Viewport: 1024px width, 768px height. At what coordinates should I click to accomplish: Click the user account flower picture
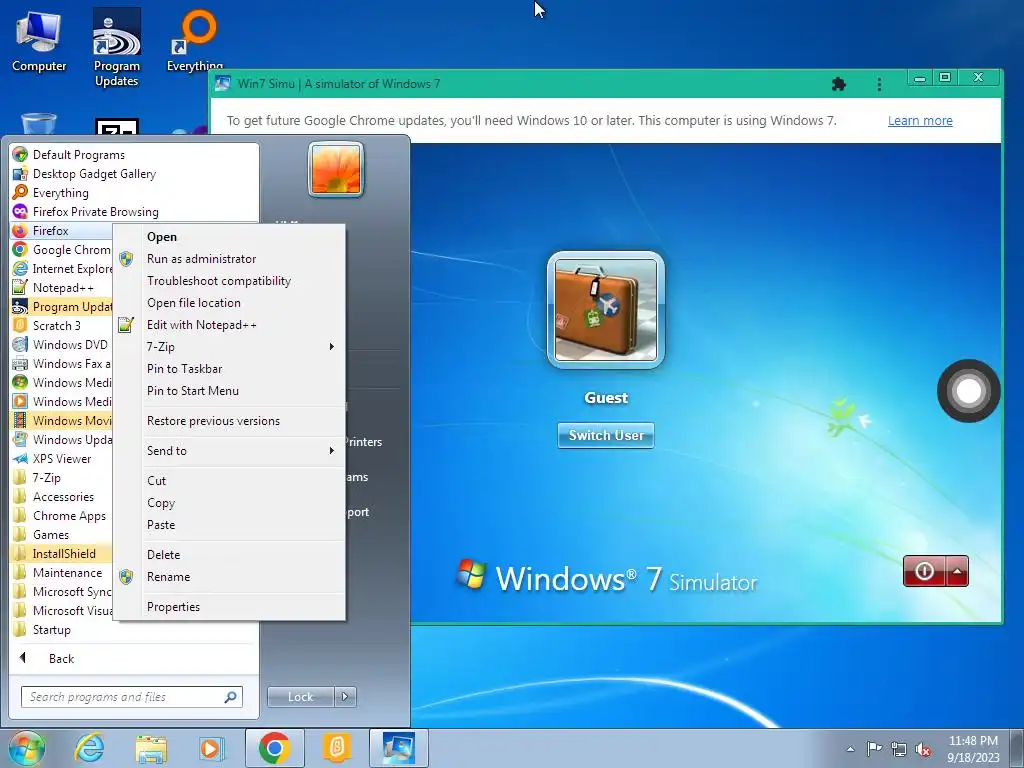coord(336,169)
